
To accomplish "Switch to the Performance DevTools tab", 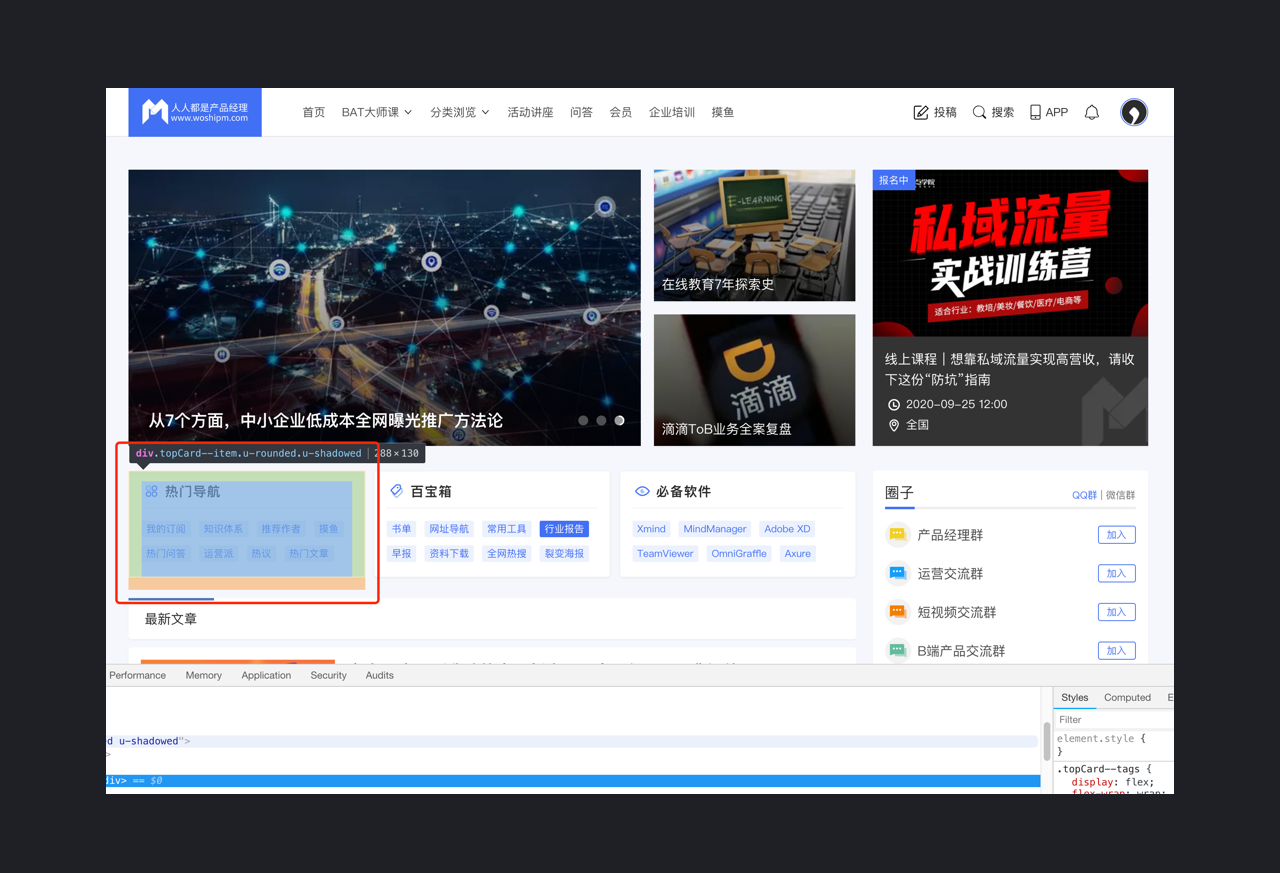I will 138,675.
